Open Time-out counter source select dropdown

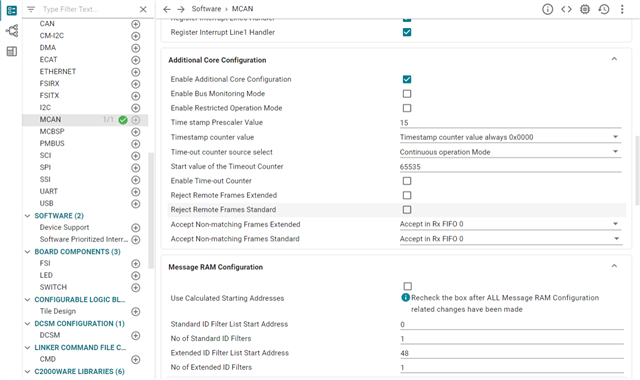pyautogui.click(x=510, y=152)
